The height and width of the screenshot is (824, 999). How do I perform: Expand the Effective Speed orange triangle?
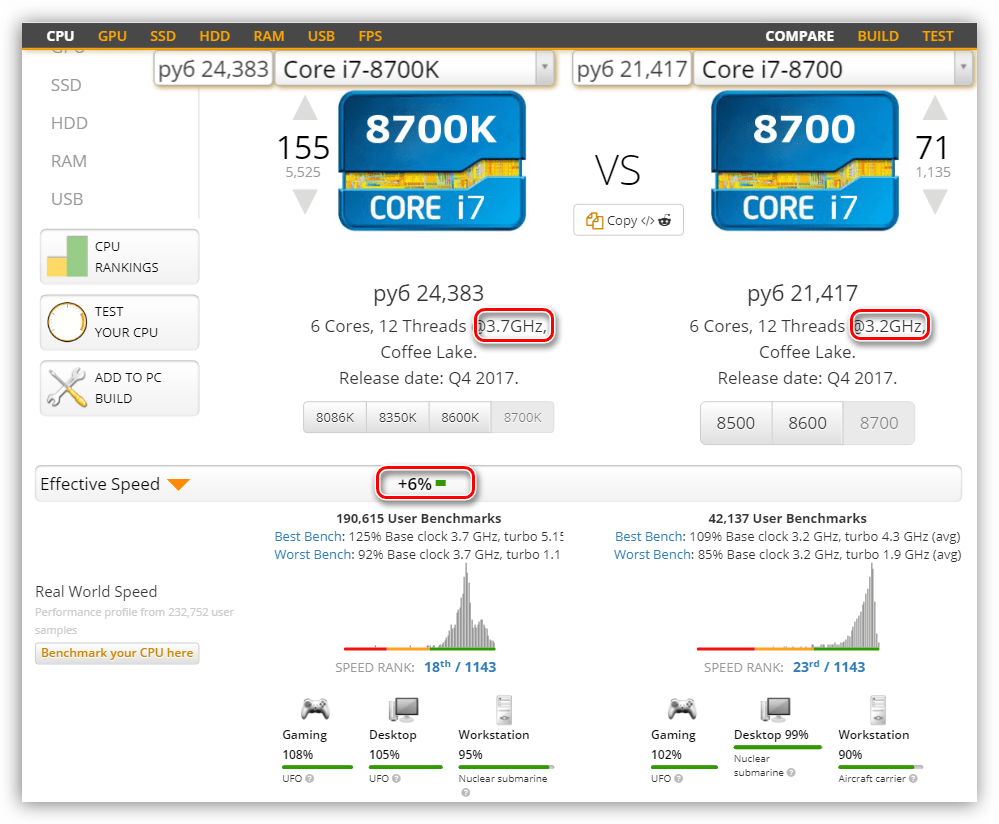(178, 485)
